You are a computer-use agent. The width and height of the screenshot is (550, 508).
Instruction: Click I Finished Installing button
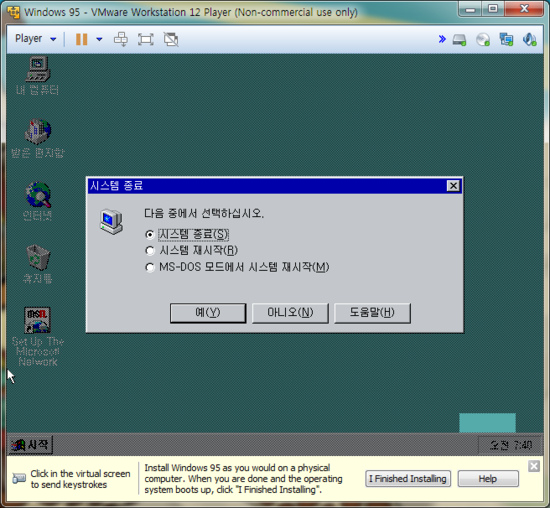pyautogui.click(x=408, y=479)
